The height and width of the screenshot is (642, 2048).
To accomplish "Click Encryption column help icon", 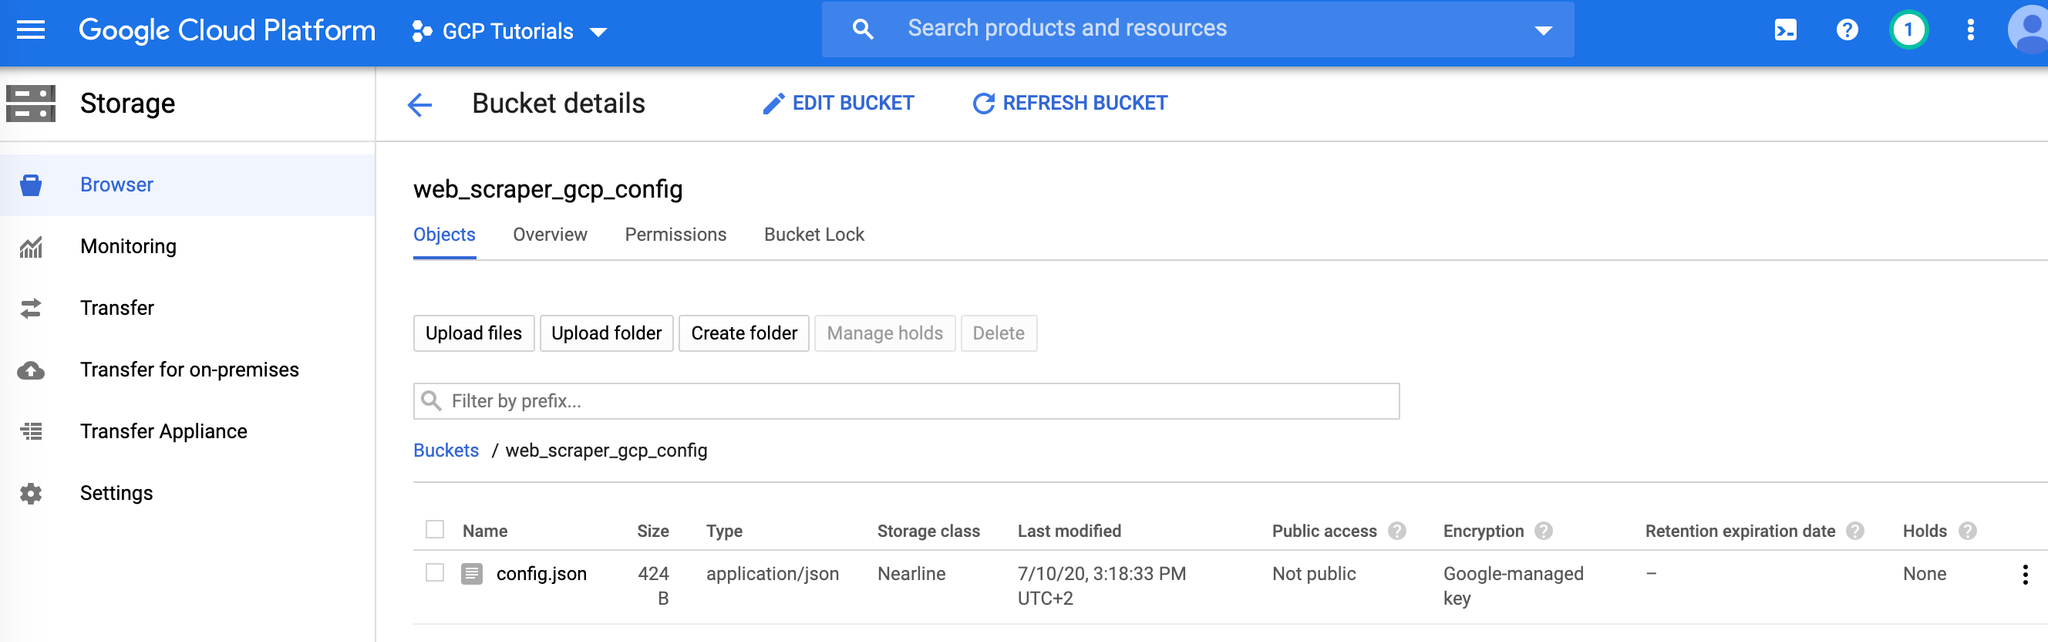I will 1544,531.
